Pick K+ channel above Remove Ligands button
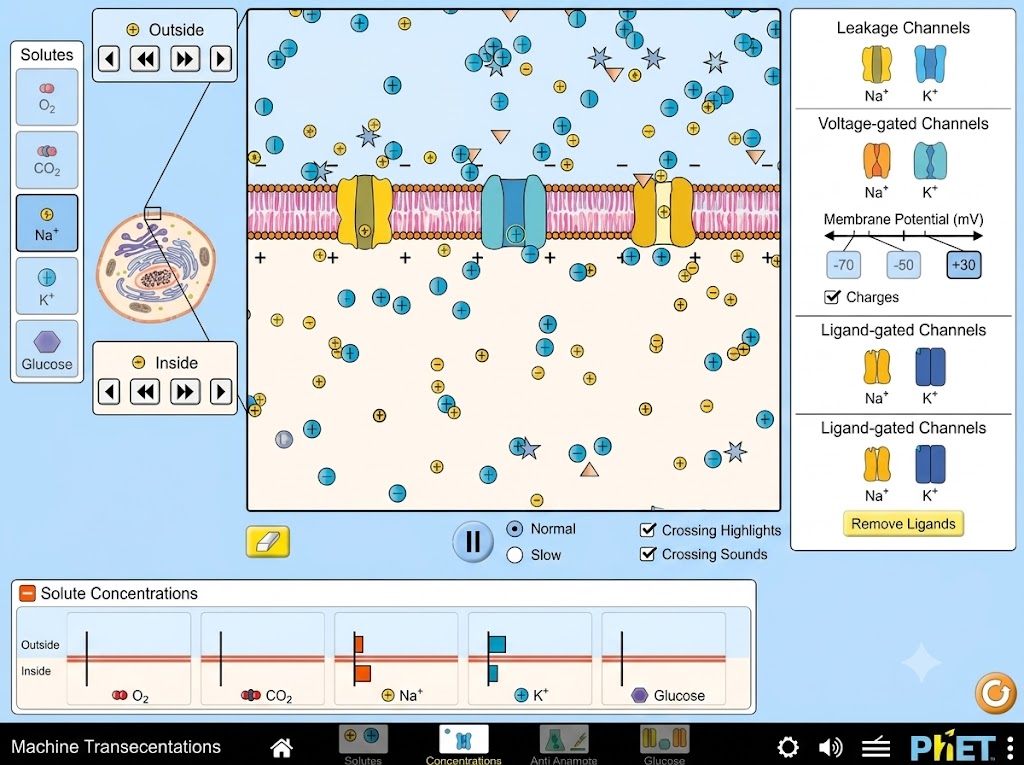The width and height of the screenshot is (1024, 765). coord(930,464)
